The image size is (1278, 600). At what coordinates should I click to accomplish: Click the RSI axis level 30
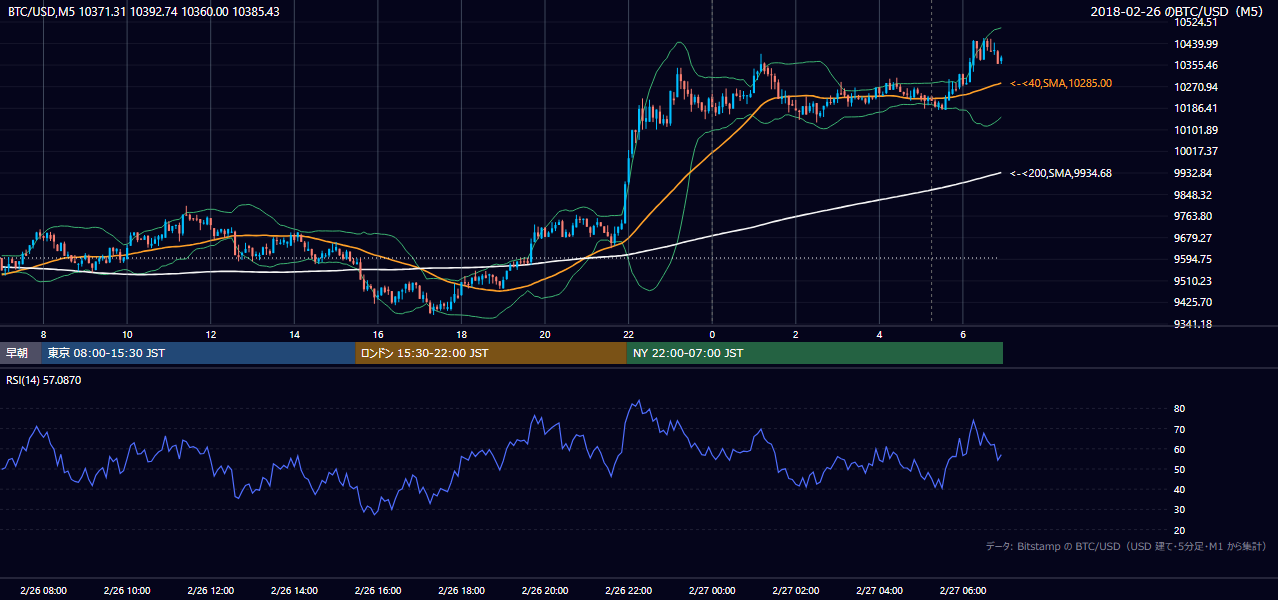pyautogui.click(x=1179, y=510)
